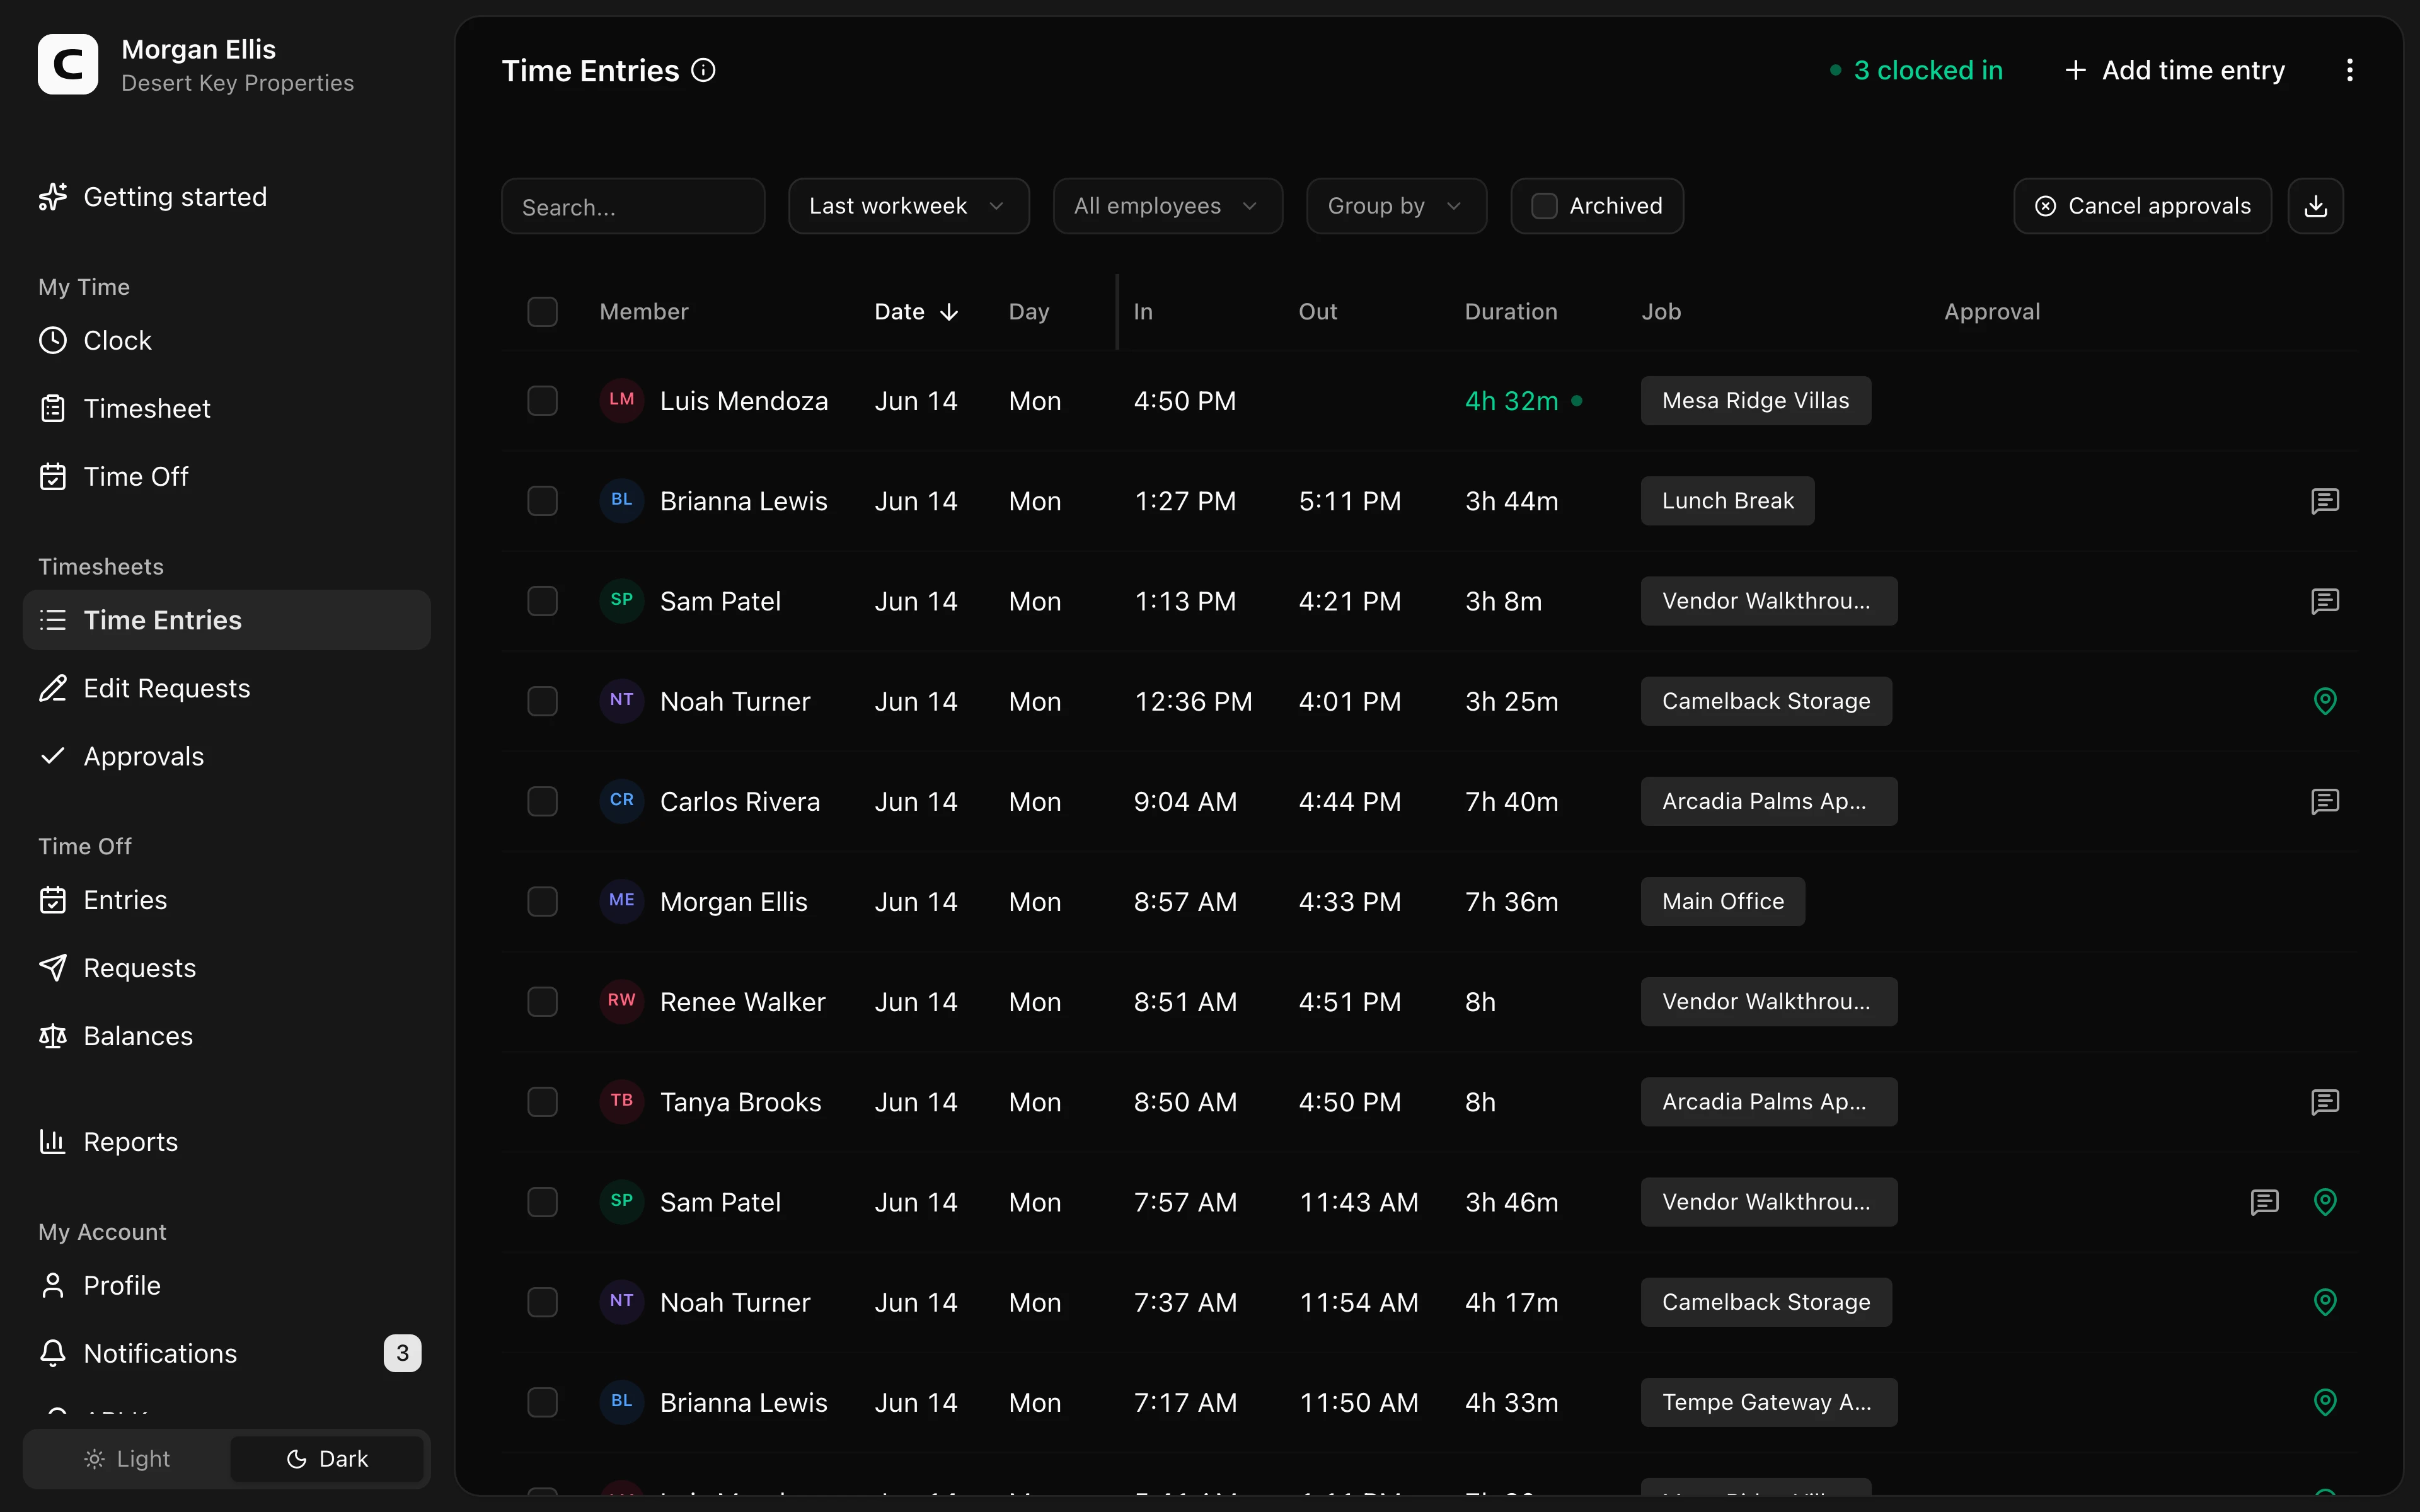Open the note icon on Tanya Brooks row

tap(2325, 1102)
